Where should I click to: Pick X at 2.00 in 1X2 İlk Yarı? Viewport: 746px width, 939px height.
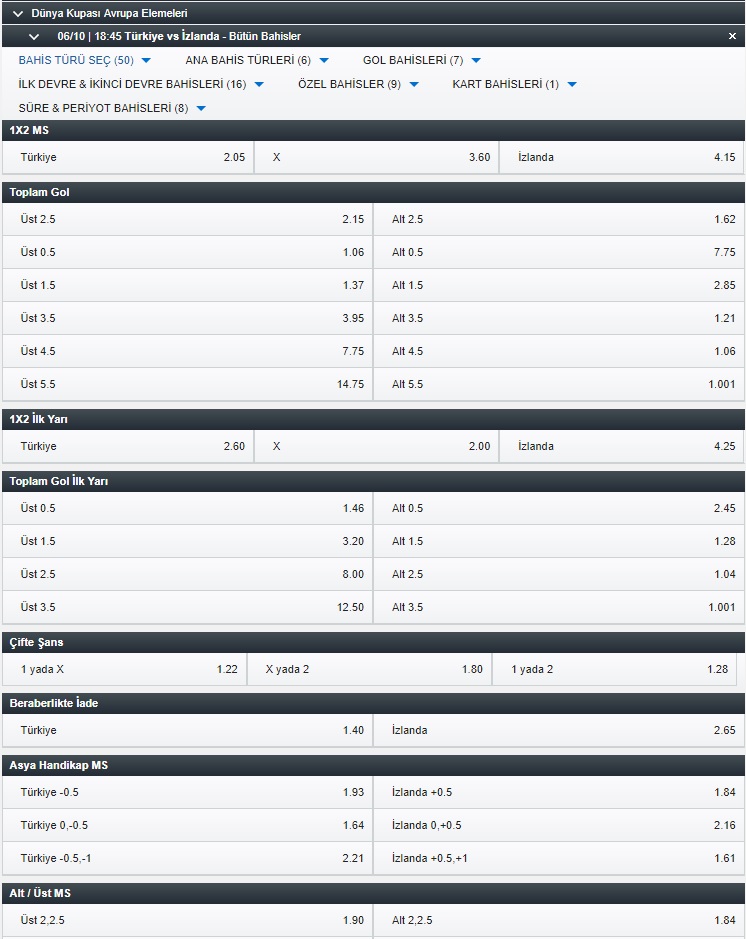377,446
